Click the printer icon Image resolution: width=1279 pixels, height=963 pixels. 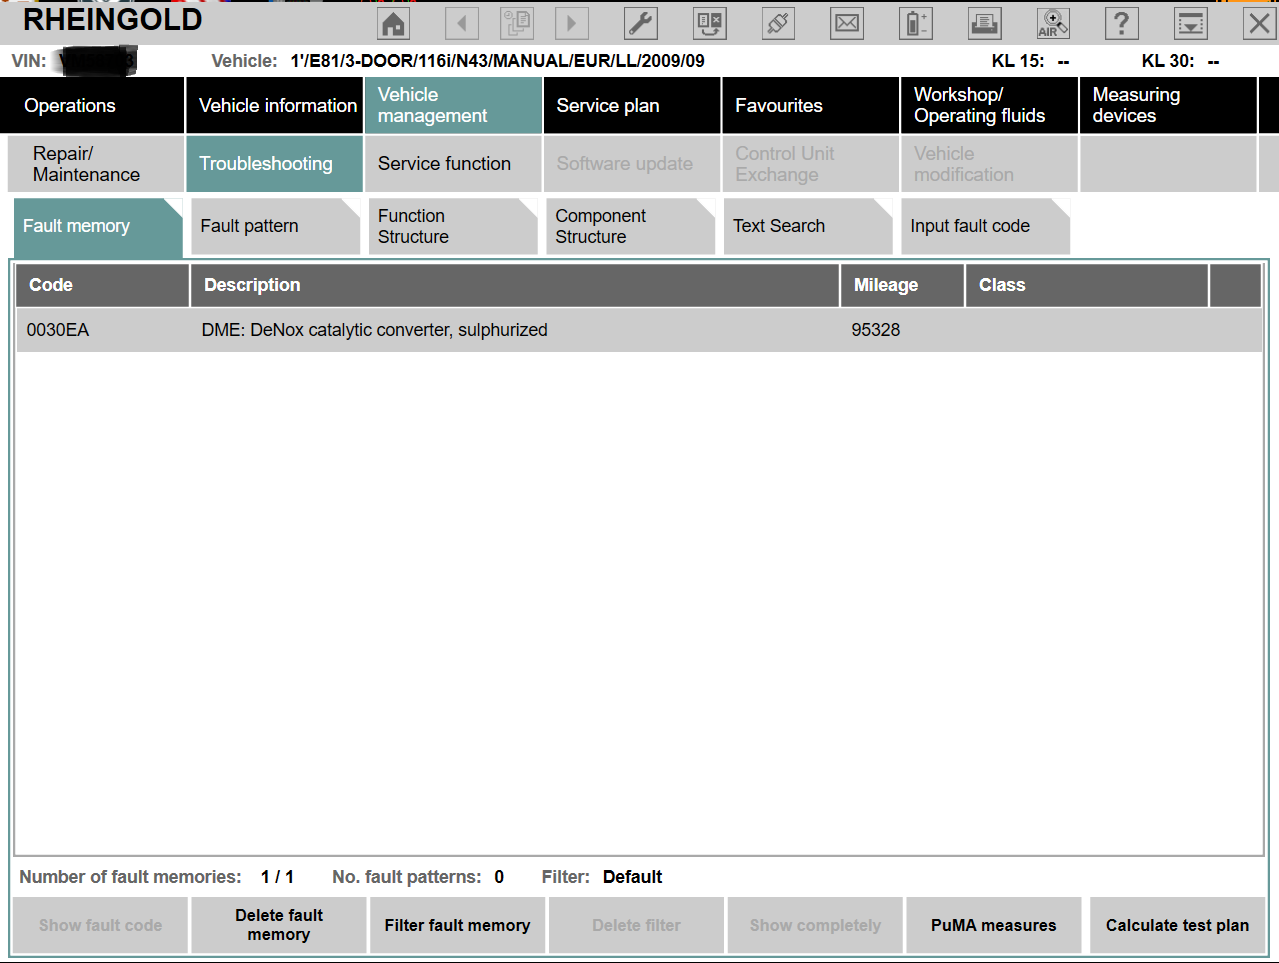coord(984,23)
